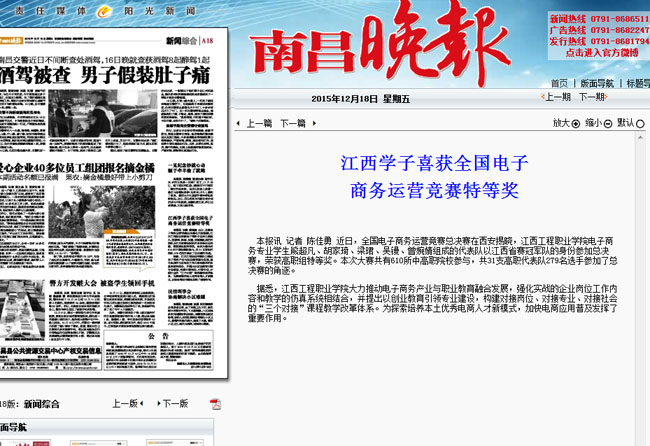Click the 版面导航 section header at bottom left
The image size is (650, 446).
click(x=13, y=427)
